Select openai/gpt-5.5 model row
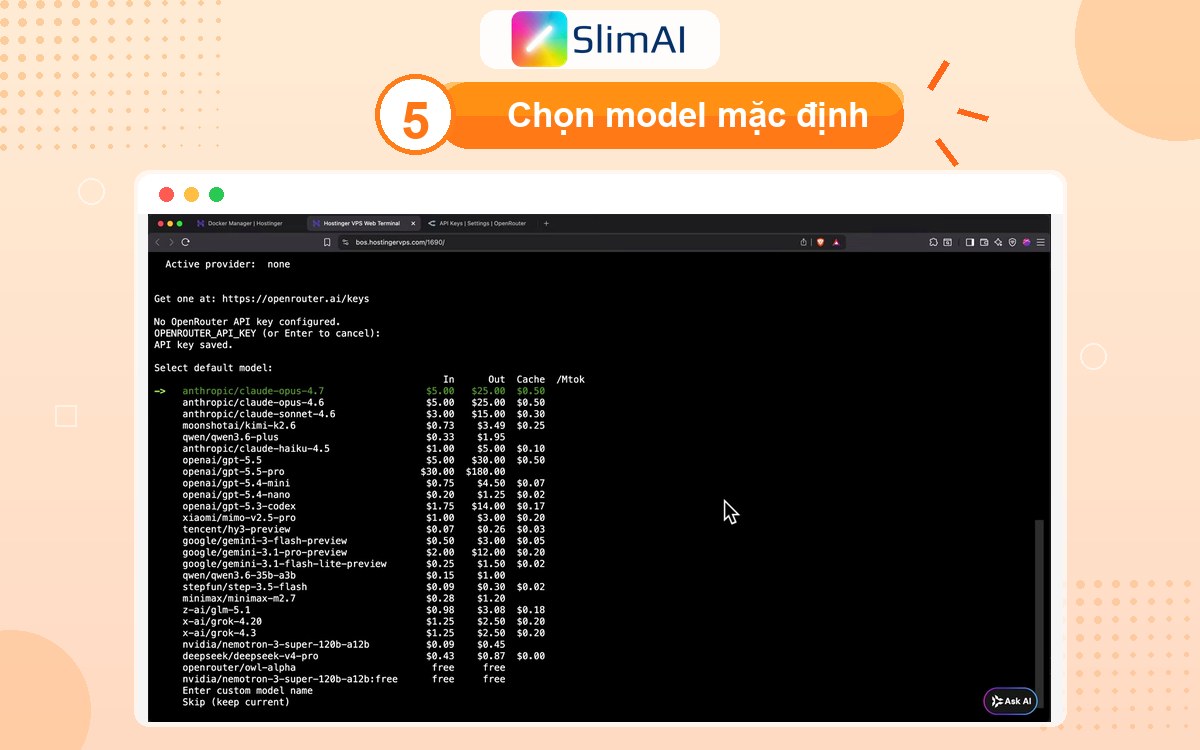The image size is (1200, 750). point(224,460)
